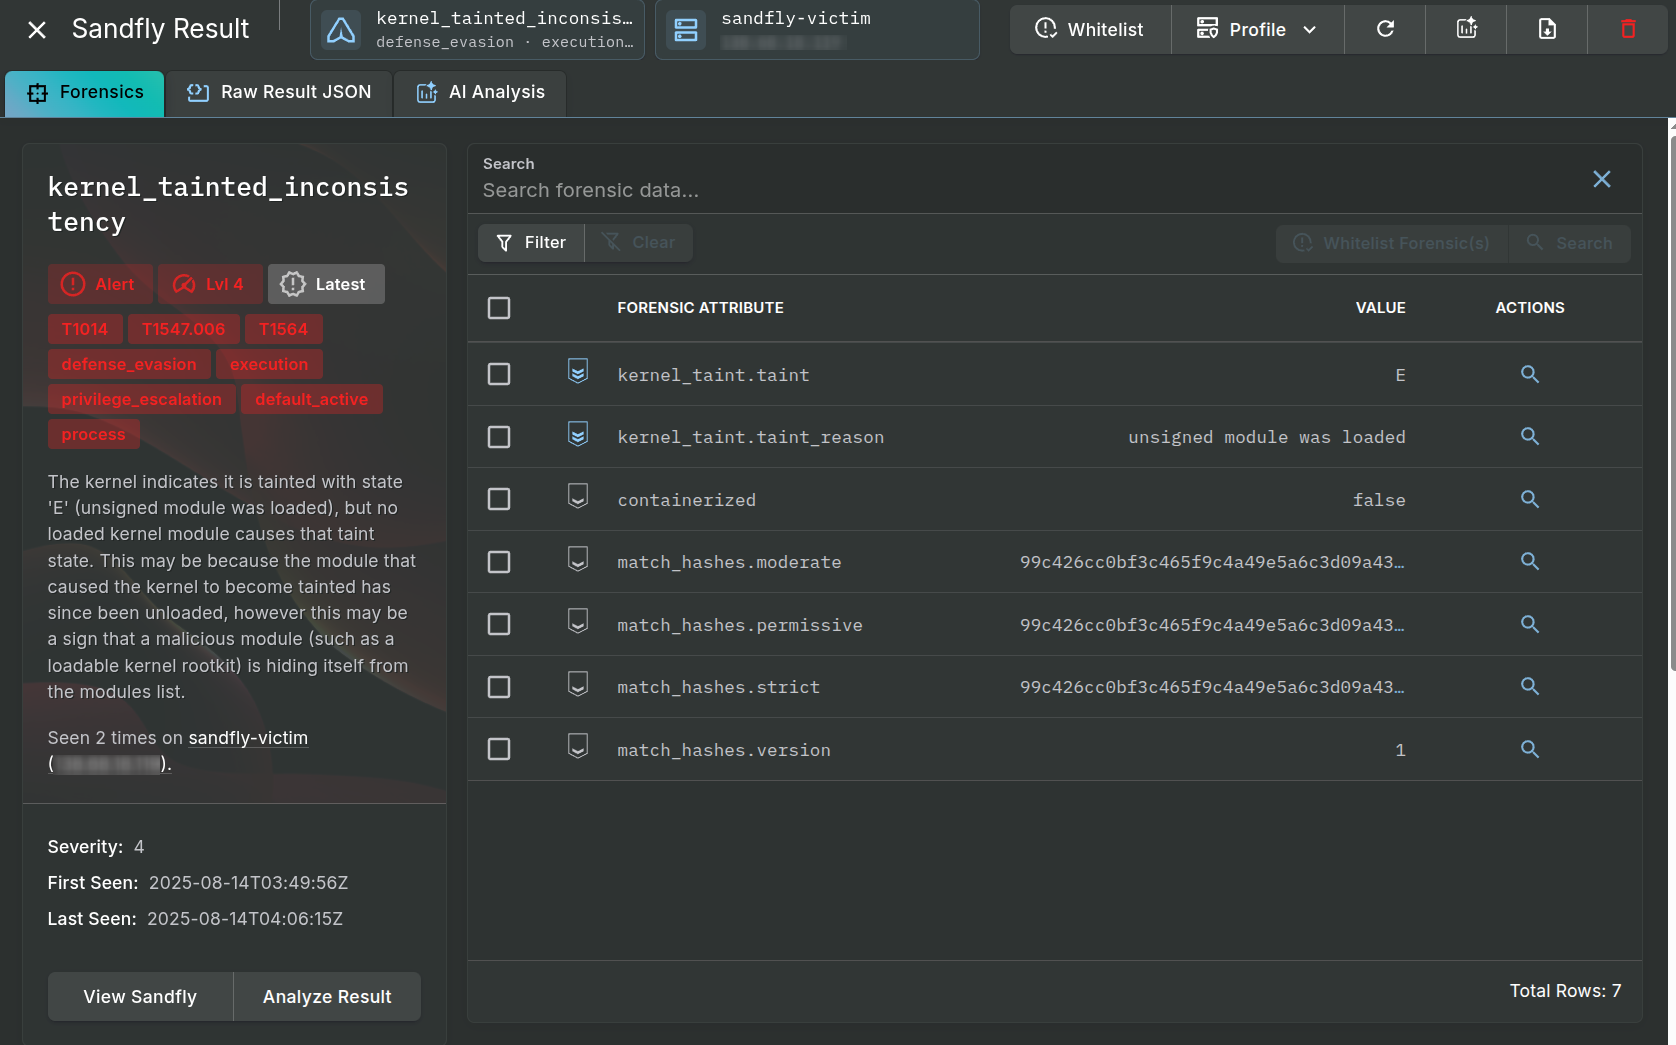Click magnifier action for kernel_taint.taint_reason row

coord(1530,436)
